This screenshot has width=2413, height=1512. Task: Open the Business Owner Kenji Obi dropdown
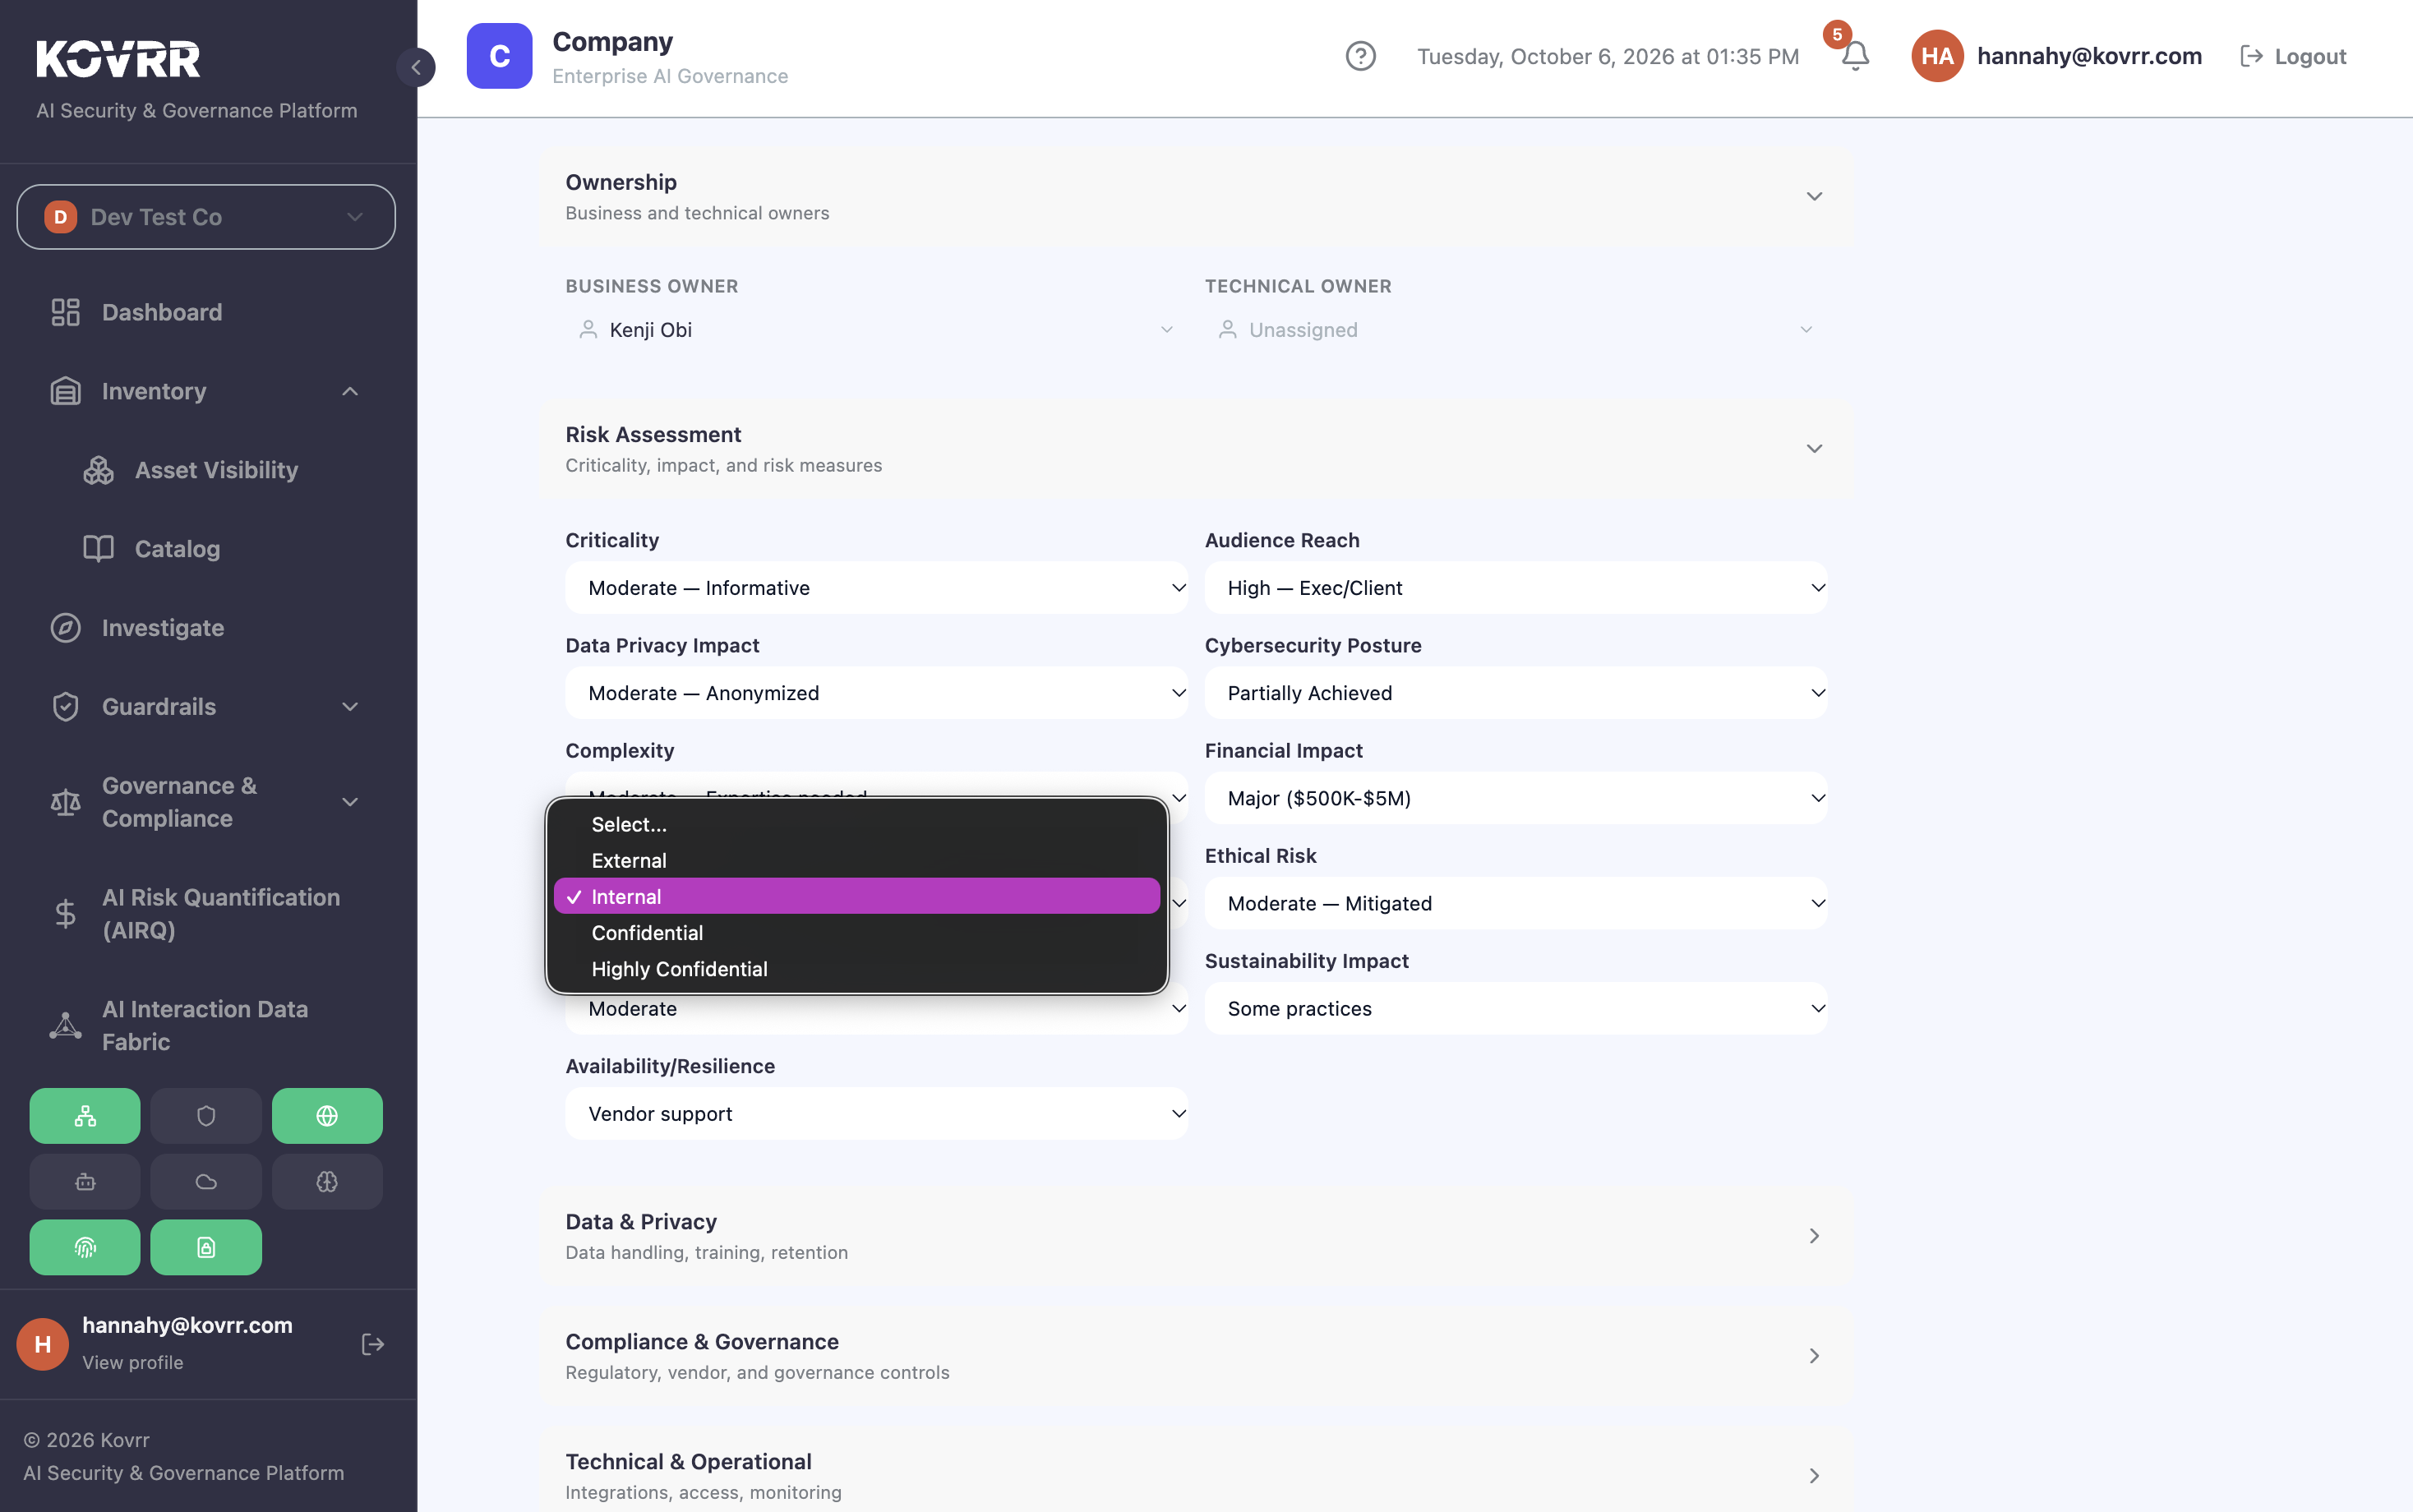coord(877,330)
